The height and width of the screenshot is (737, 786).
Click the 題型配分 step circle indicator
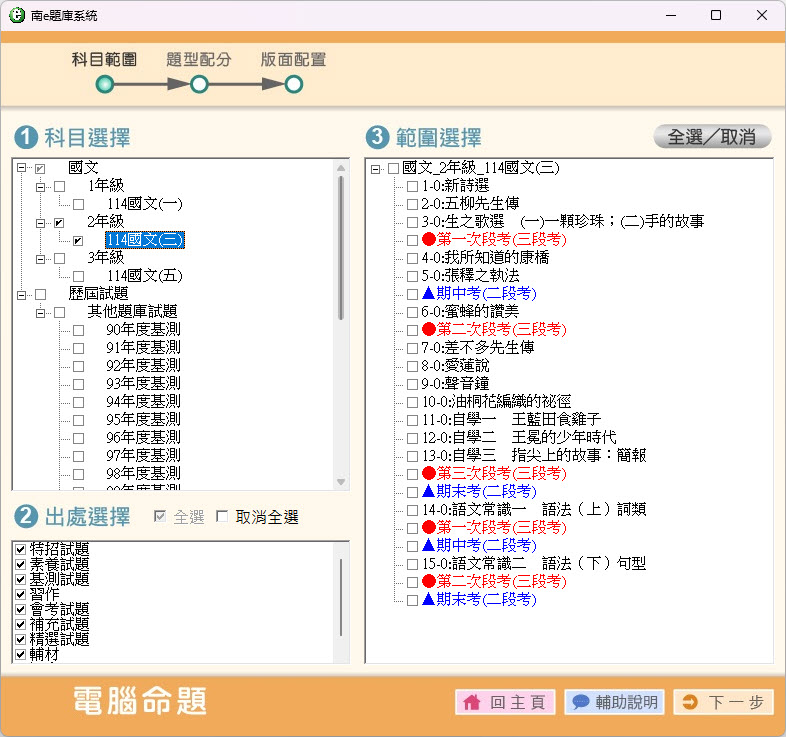[199, 84]
